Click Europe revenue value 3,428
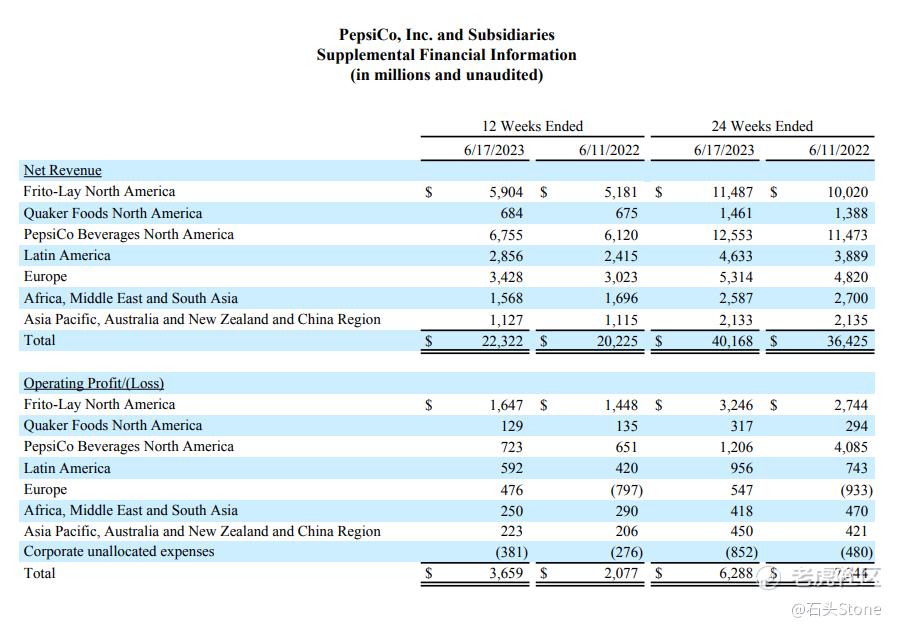The height and width of the screenshot is (629, 898). point(506,278)
